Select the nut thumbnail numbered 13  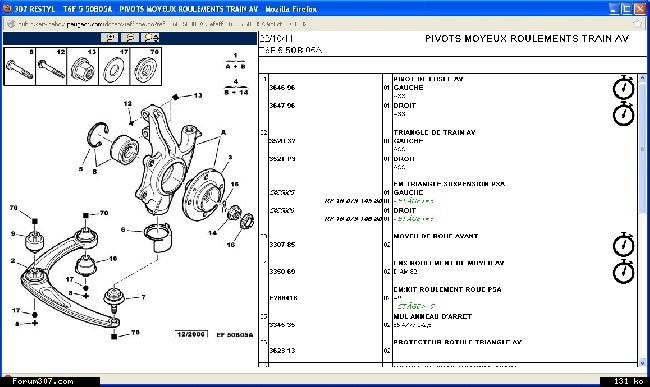point(82,66)
